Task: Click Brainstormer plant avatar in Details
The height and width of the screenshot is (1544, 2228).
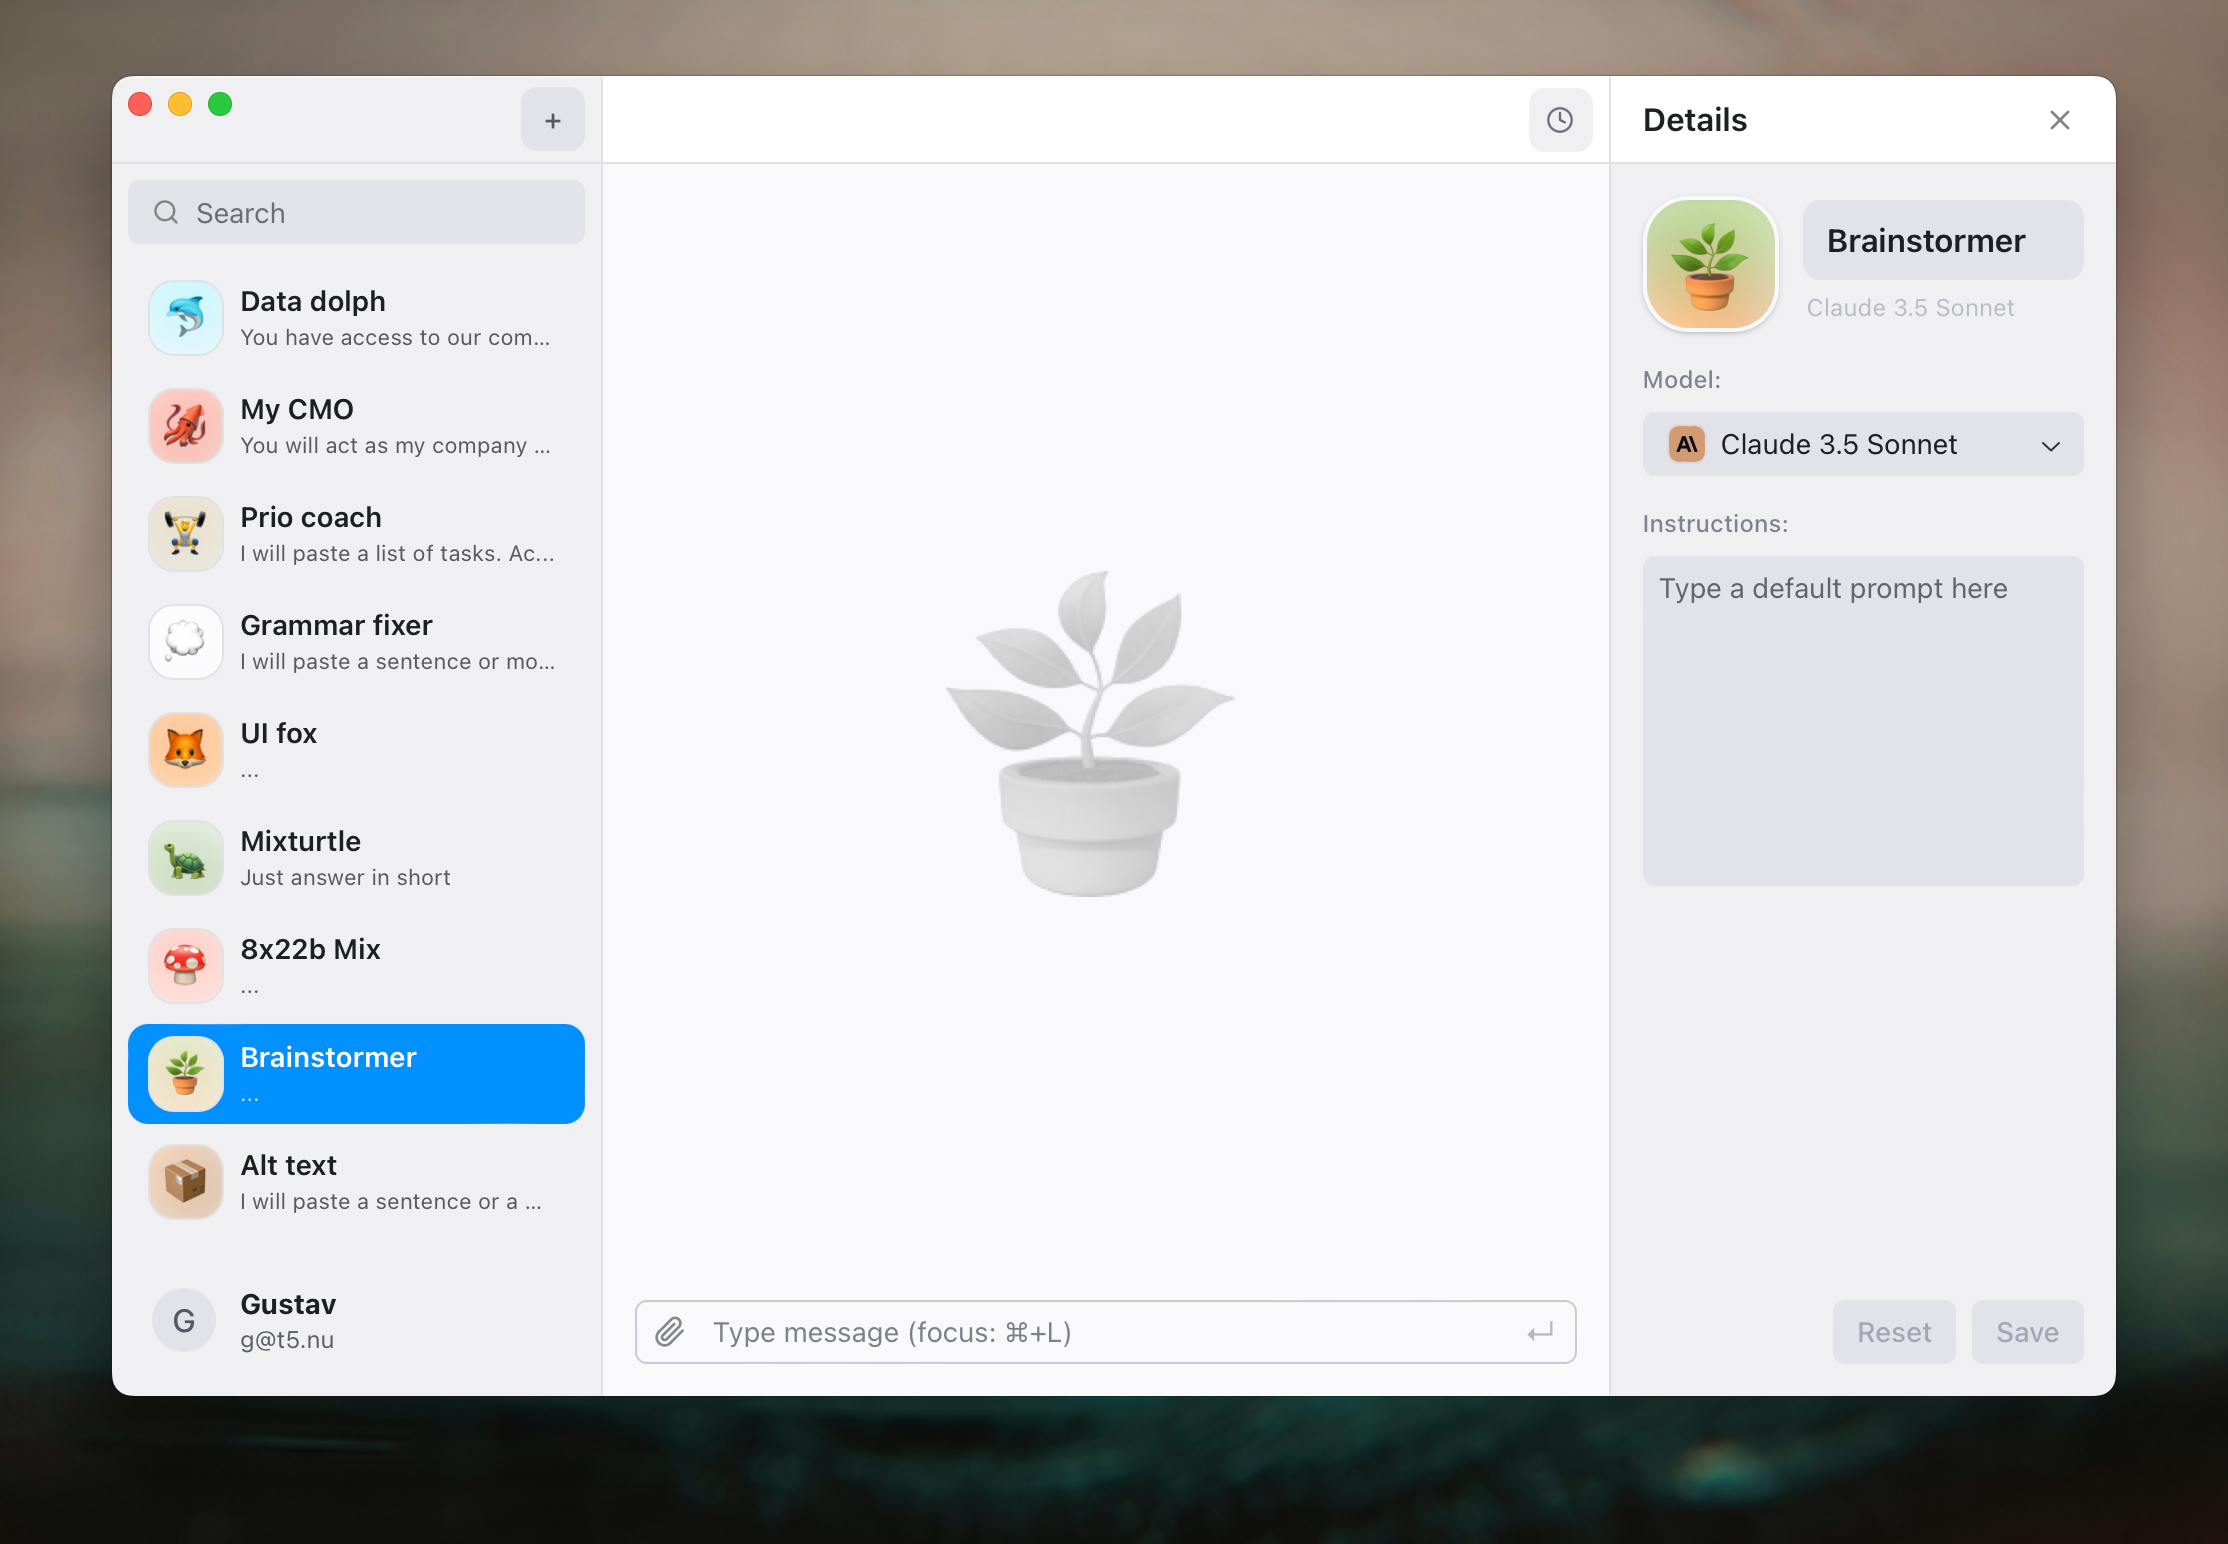Action: tap(1710, 264)
